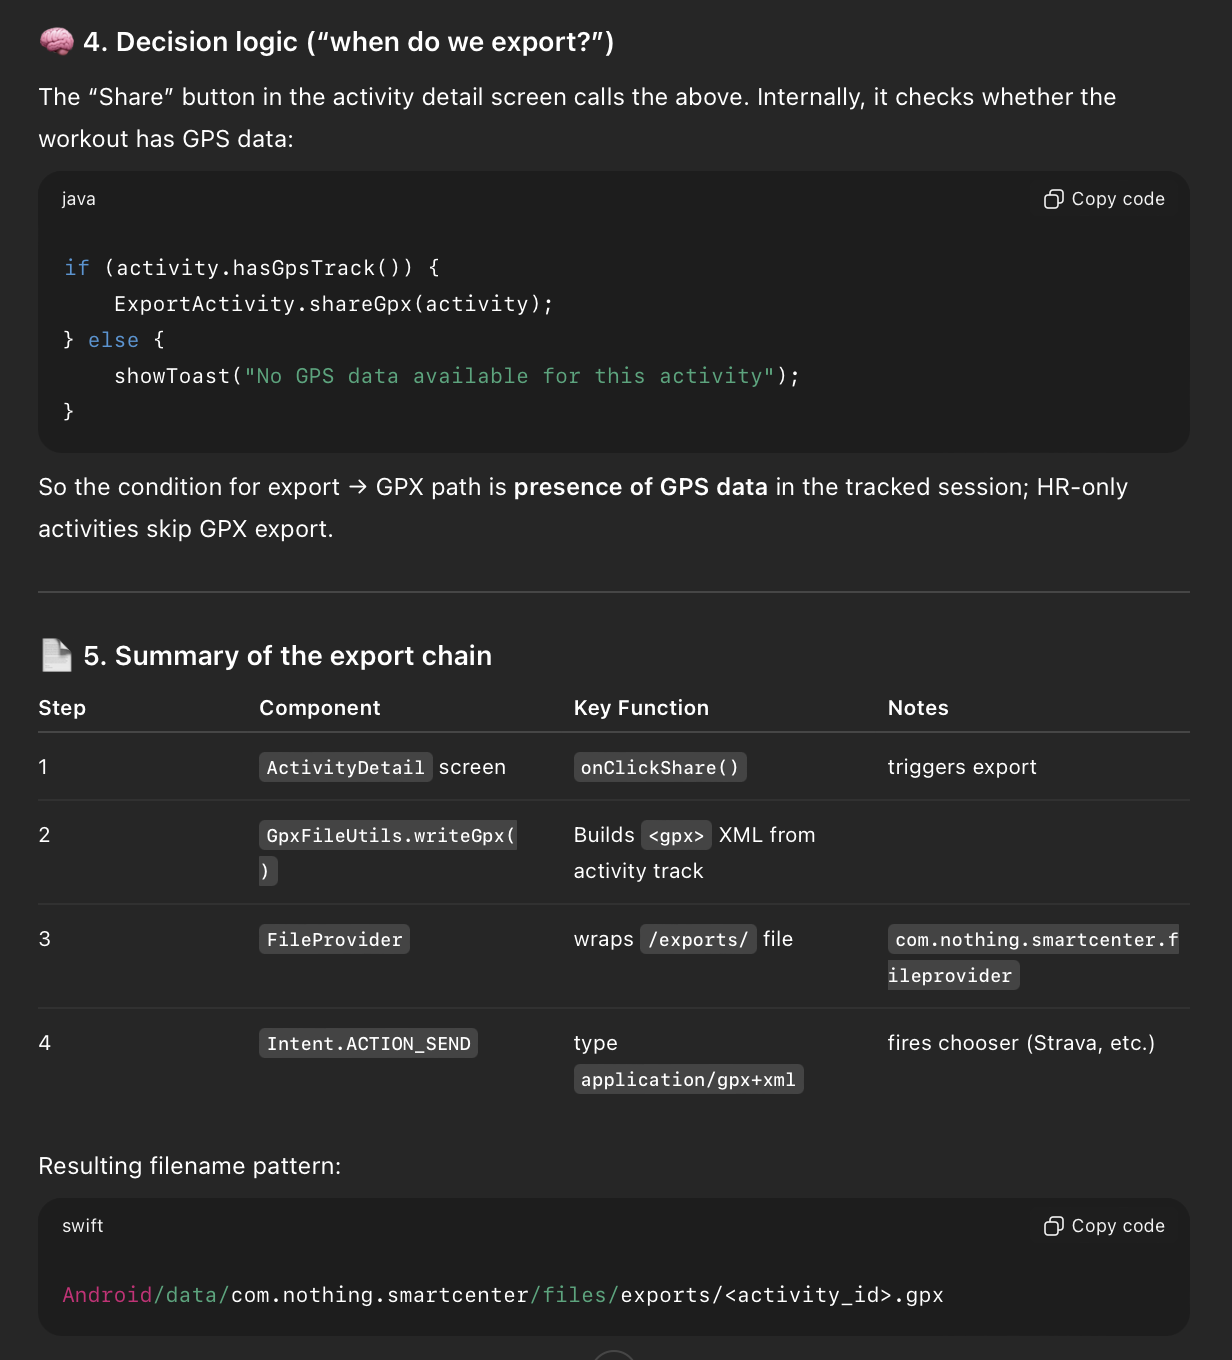The height and width of the screenshot is (1360, 1232).
Task: Click the "java" language label on the code block
Action: [79, 199]
